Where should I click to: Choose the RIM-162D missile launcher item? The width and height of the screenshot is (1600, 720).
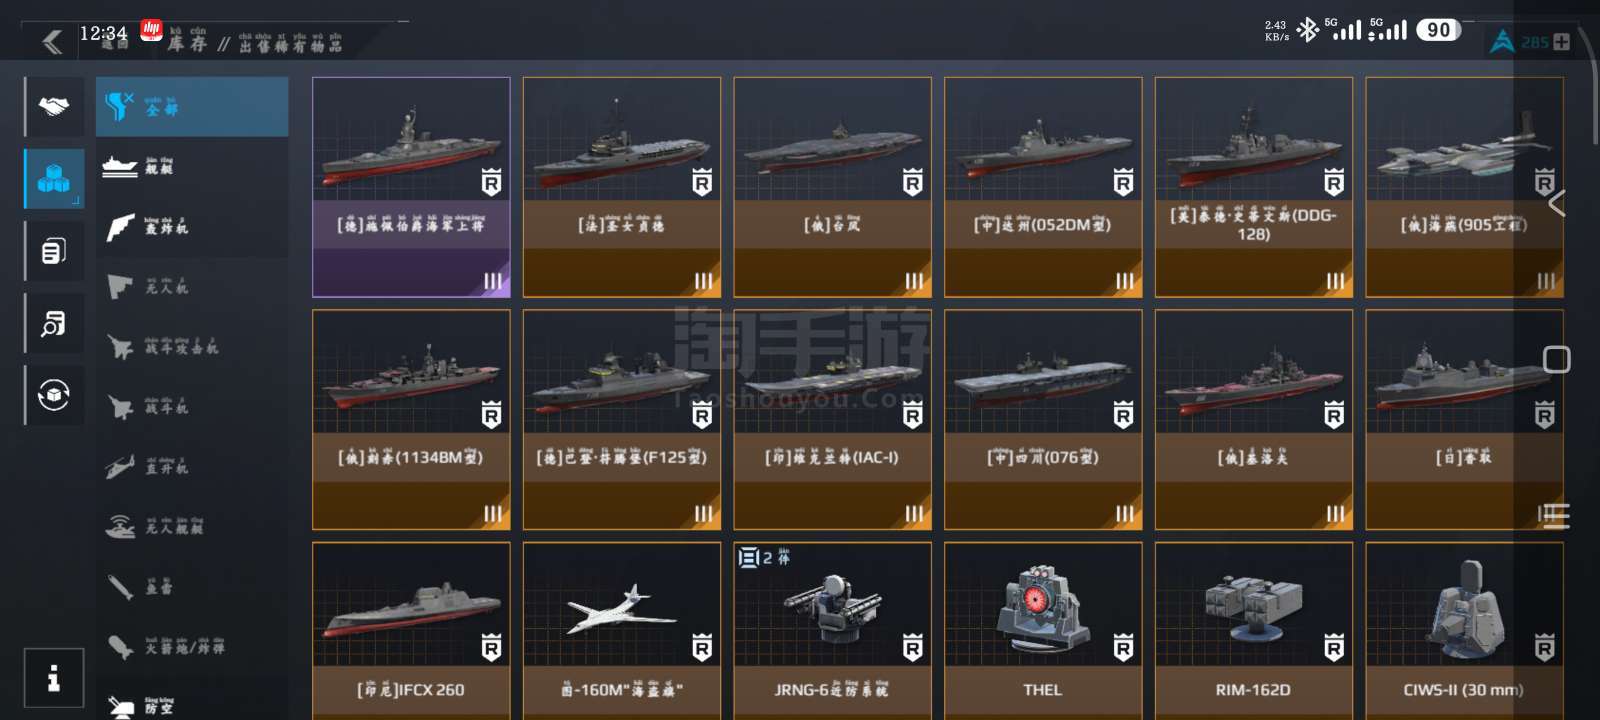tap(1254, 631)
